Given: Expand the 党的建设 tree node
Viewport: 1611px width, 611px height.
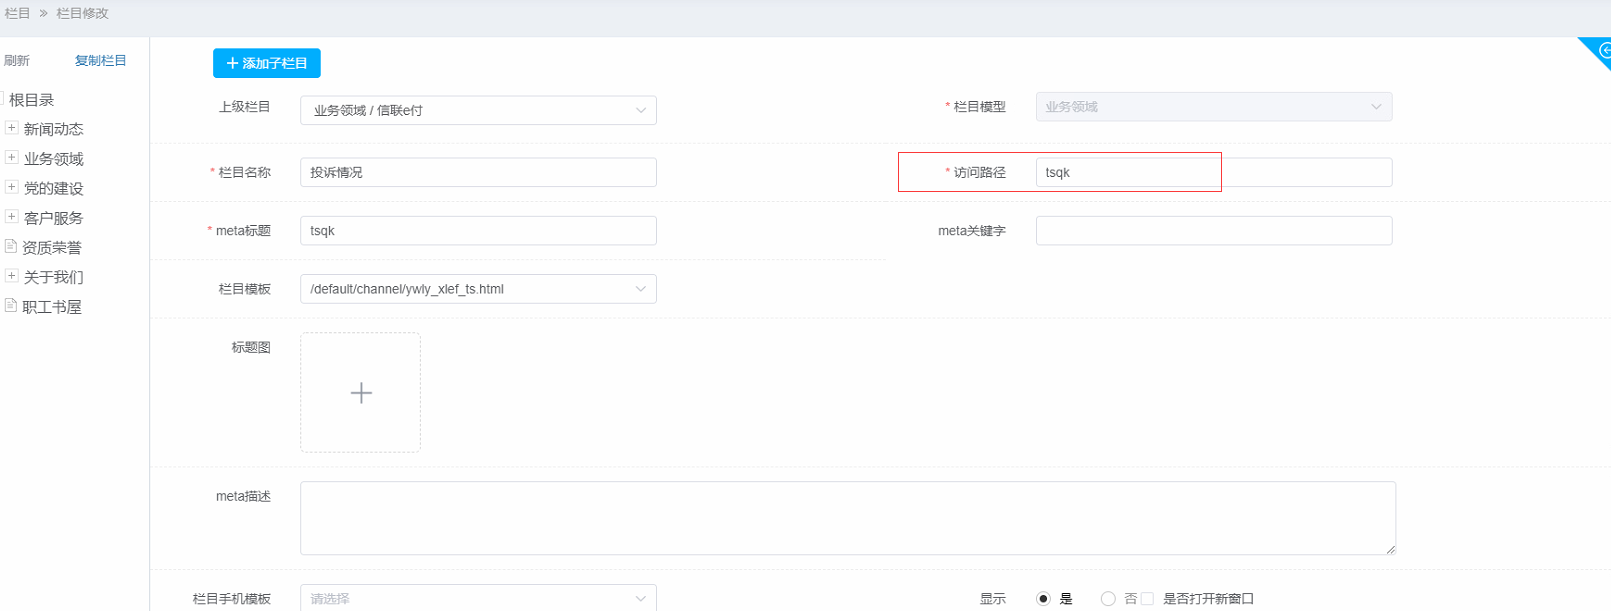Looking at the screenshot, I should click(x=12, y=187).
